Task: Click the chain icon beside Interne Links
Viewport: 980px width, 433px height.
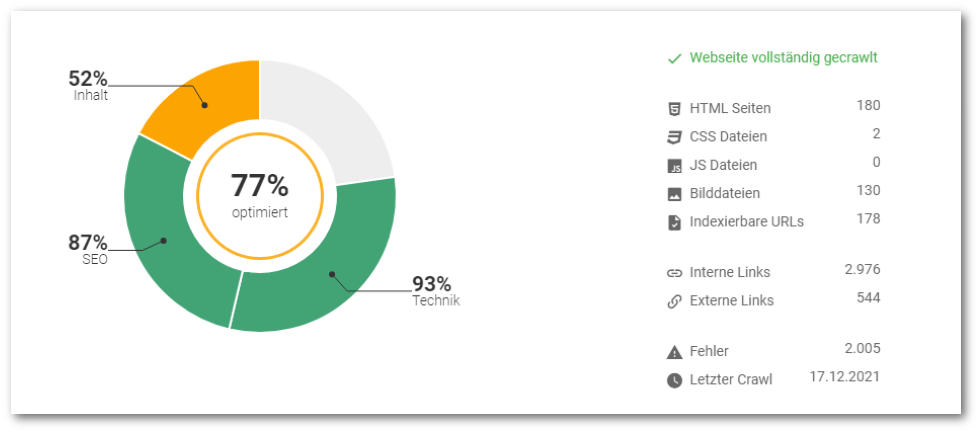Action: tap(674, 272)
